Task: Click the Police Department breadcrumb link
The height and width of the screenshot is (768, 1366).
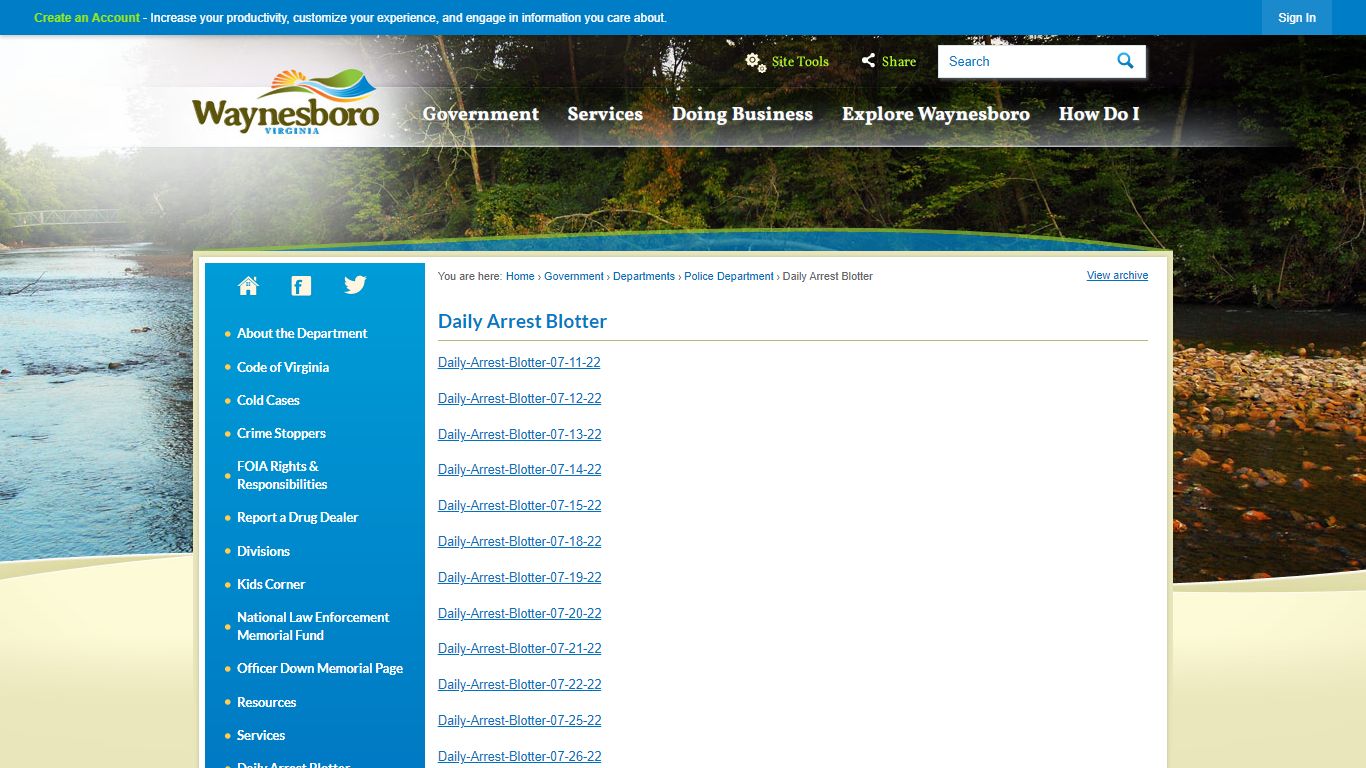Action: pos(729,276)
